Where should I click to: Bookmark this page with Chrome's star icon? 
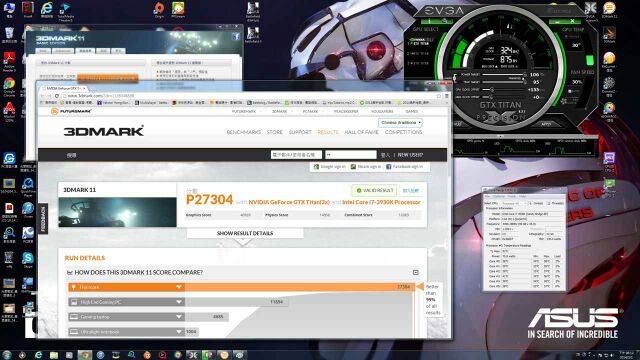439,96
